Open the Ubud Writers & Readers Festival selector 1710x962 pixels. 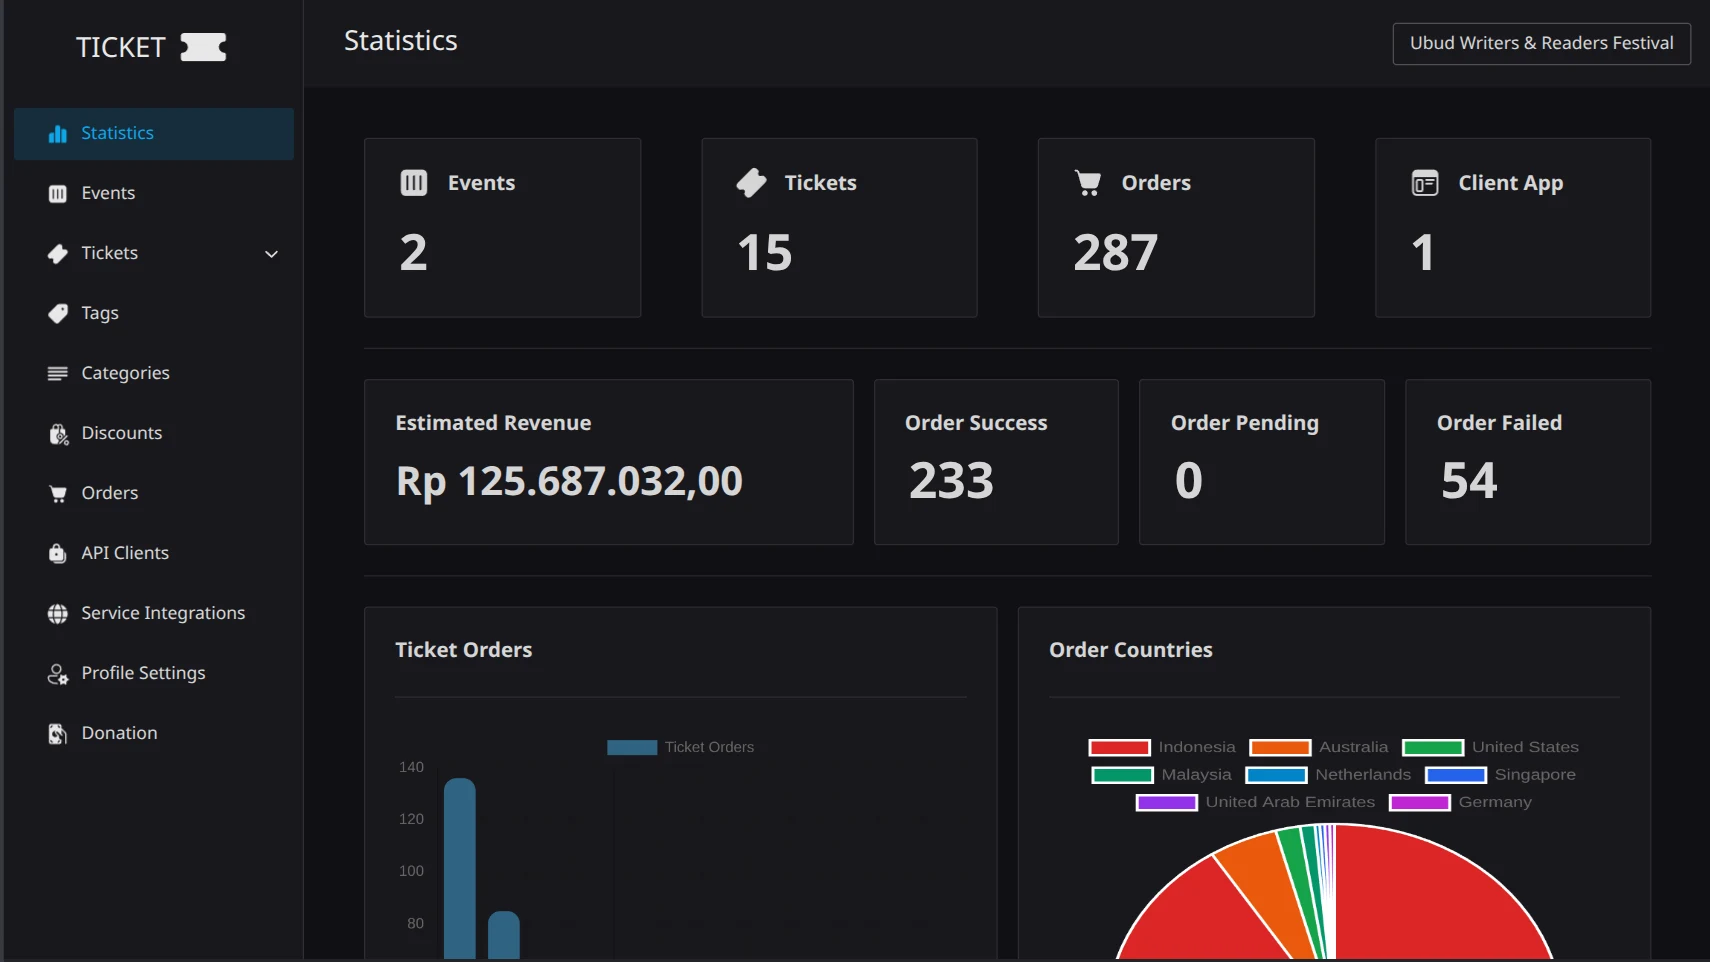coord(1541,44)
